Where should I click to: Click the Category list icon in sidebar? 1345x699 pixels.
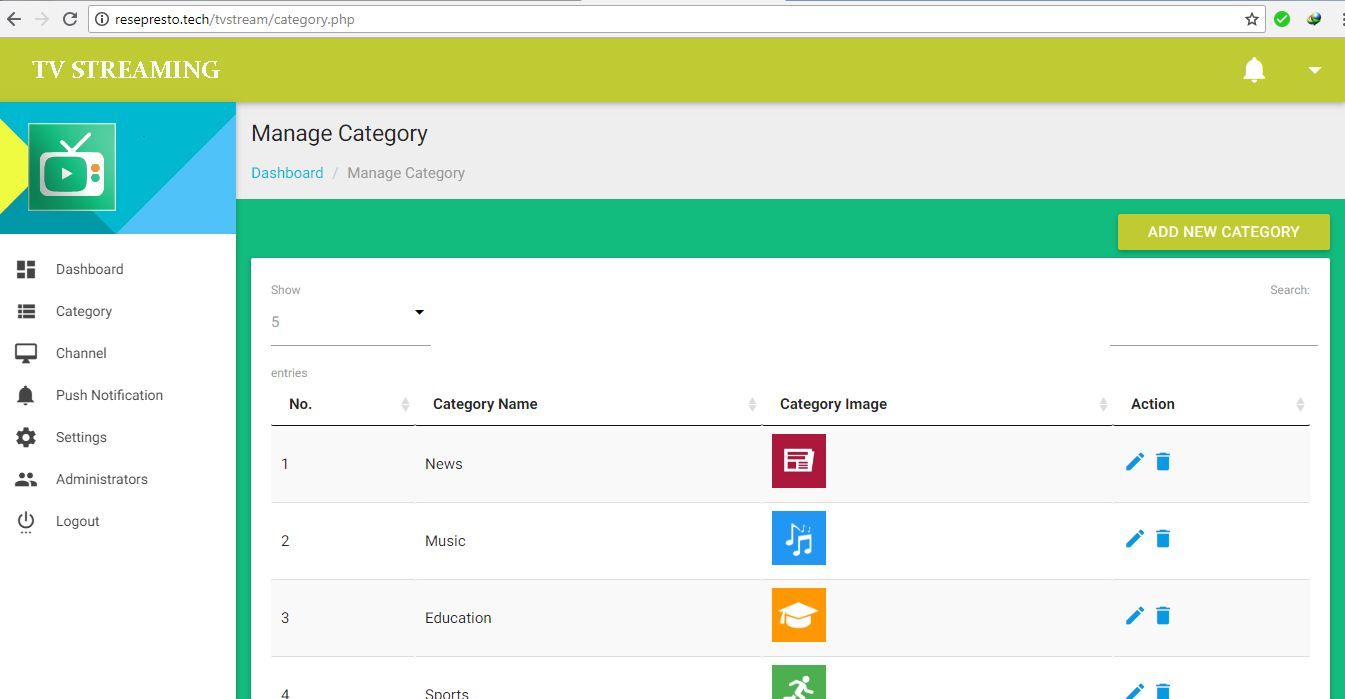(x=26, y=311)
